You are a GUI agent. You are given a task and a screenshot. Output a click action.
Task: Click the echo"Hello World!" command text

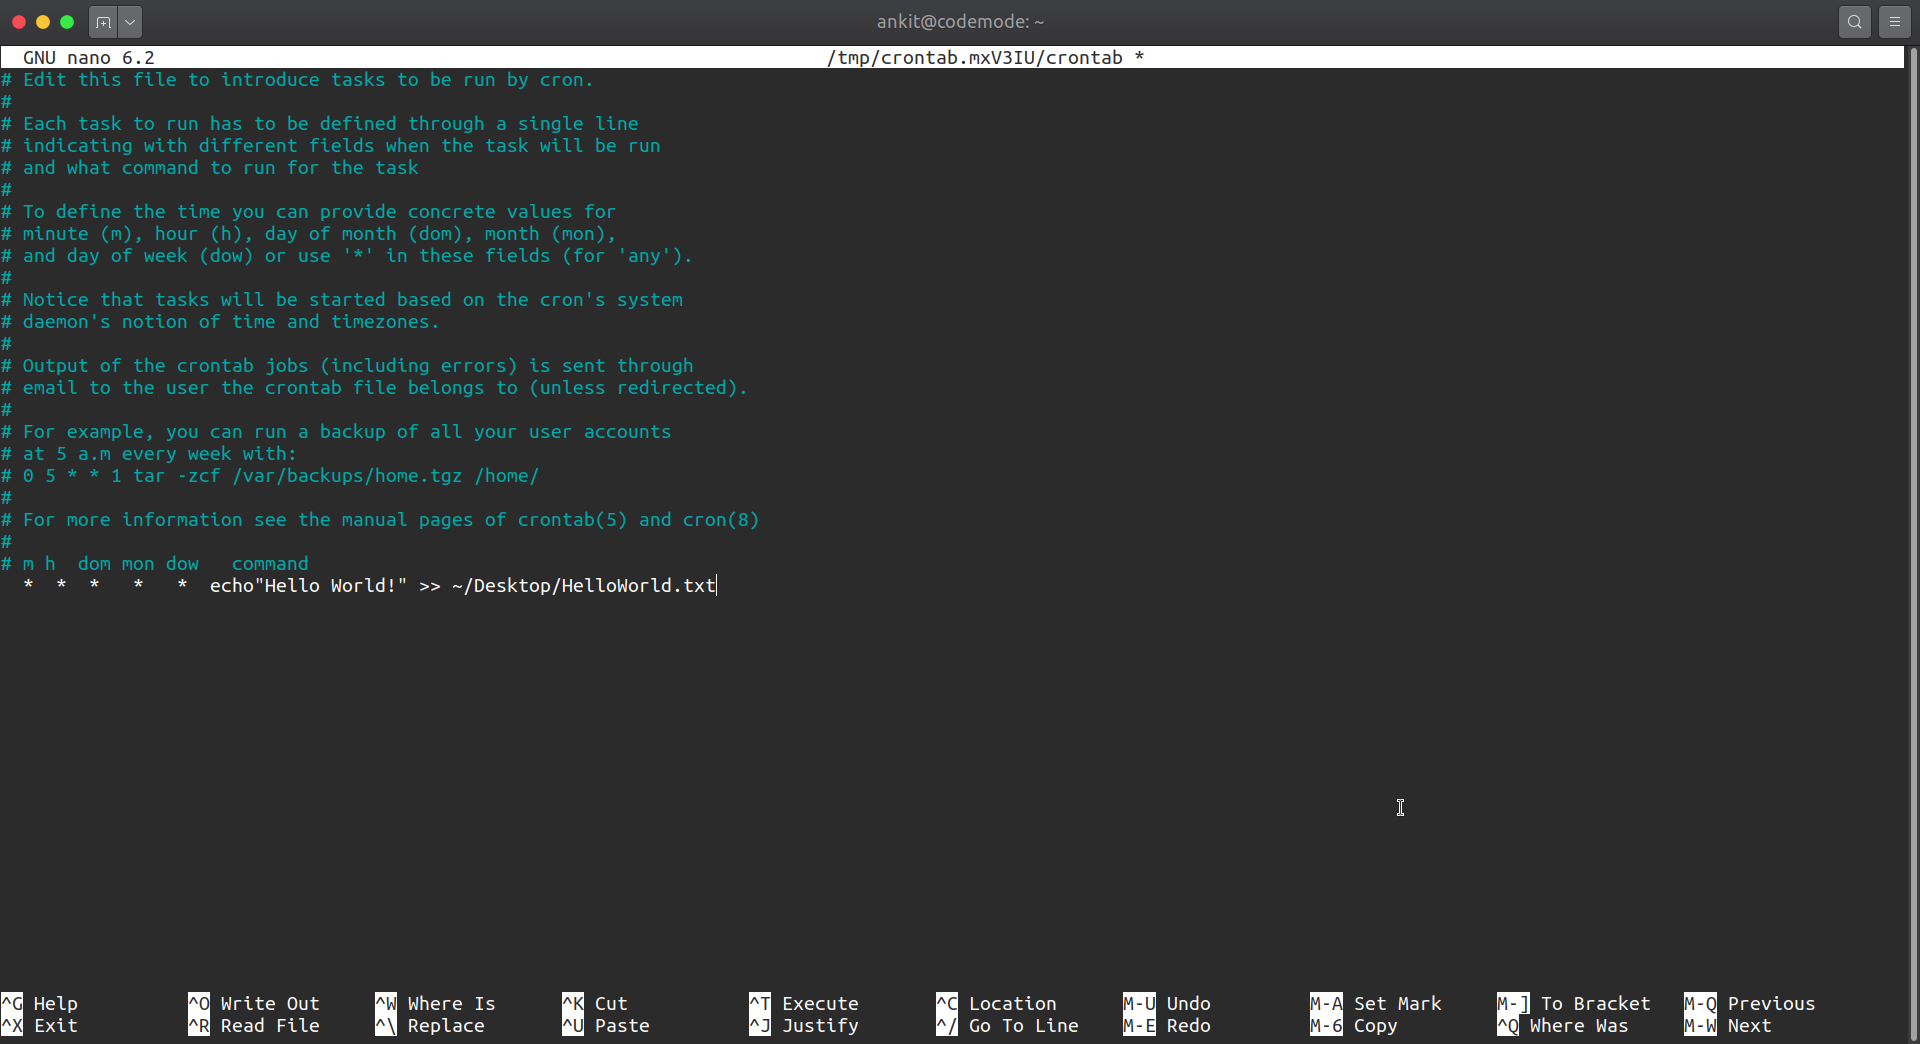click(309, 586)
